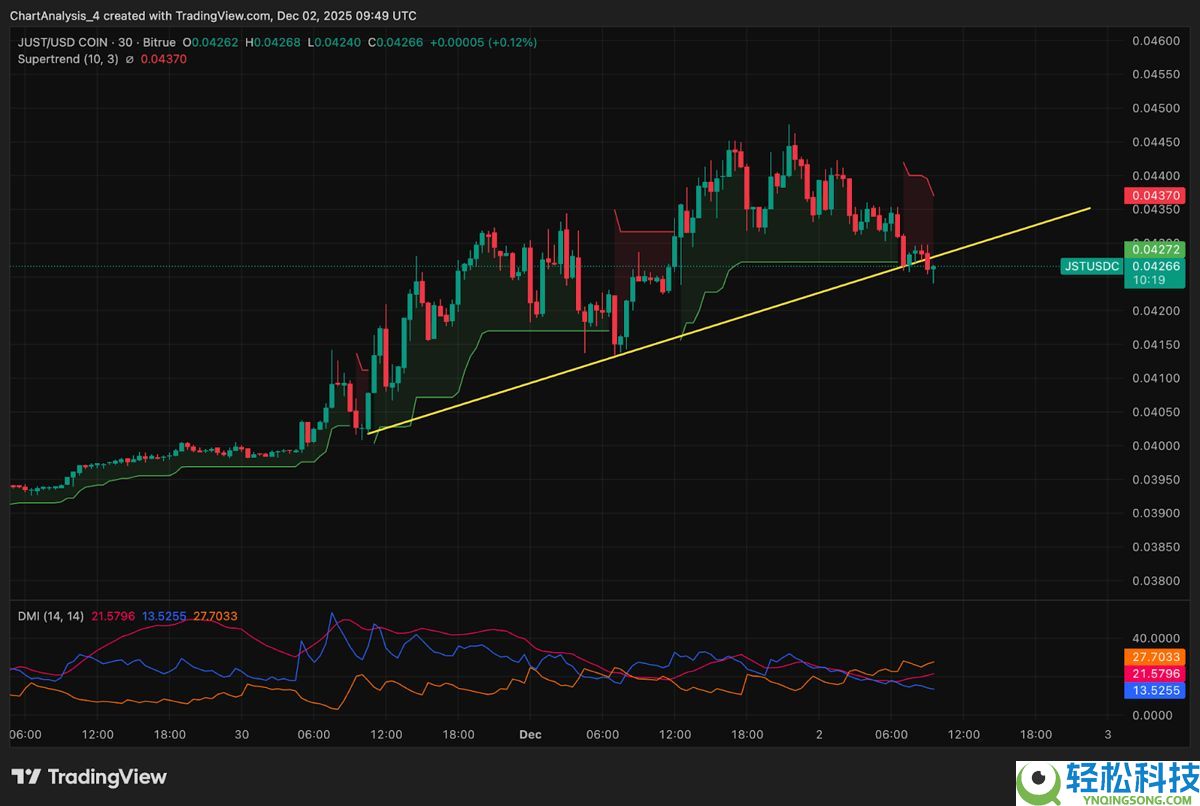
Task: Click the empty-value symbol beside Supertrend
Action: click(129, 59)
